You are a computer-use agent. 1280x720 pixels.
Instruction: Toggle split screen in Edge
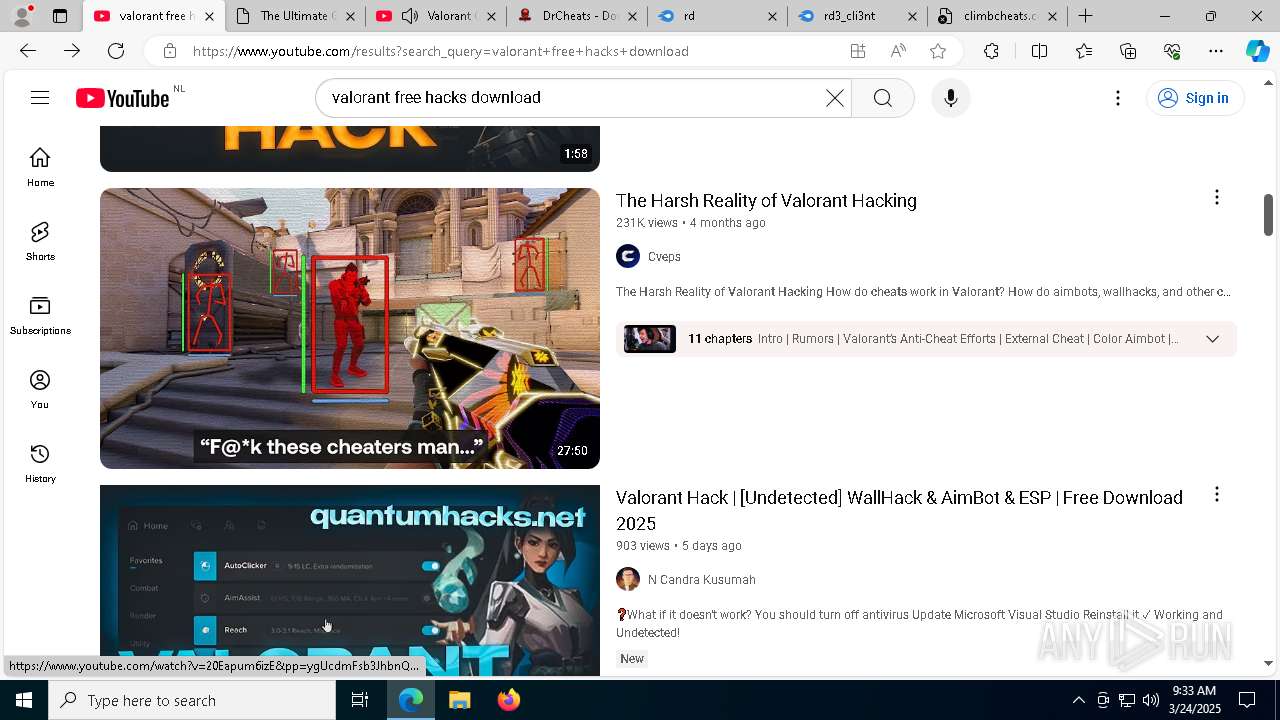pyautogui.click(x=1039, y=51)
